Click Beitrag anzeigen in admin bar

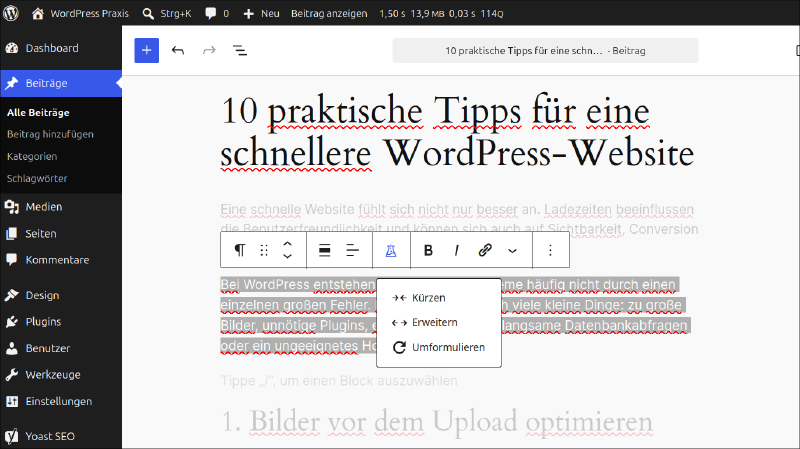click(329, 13)
